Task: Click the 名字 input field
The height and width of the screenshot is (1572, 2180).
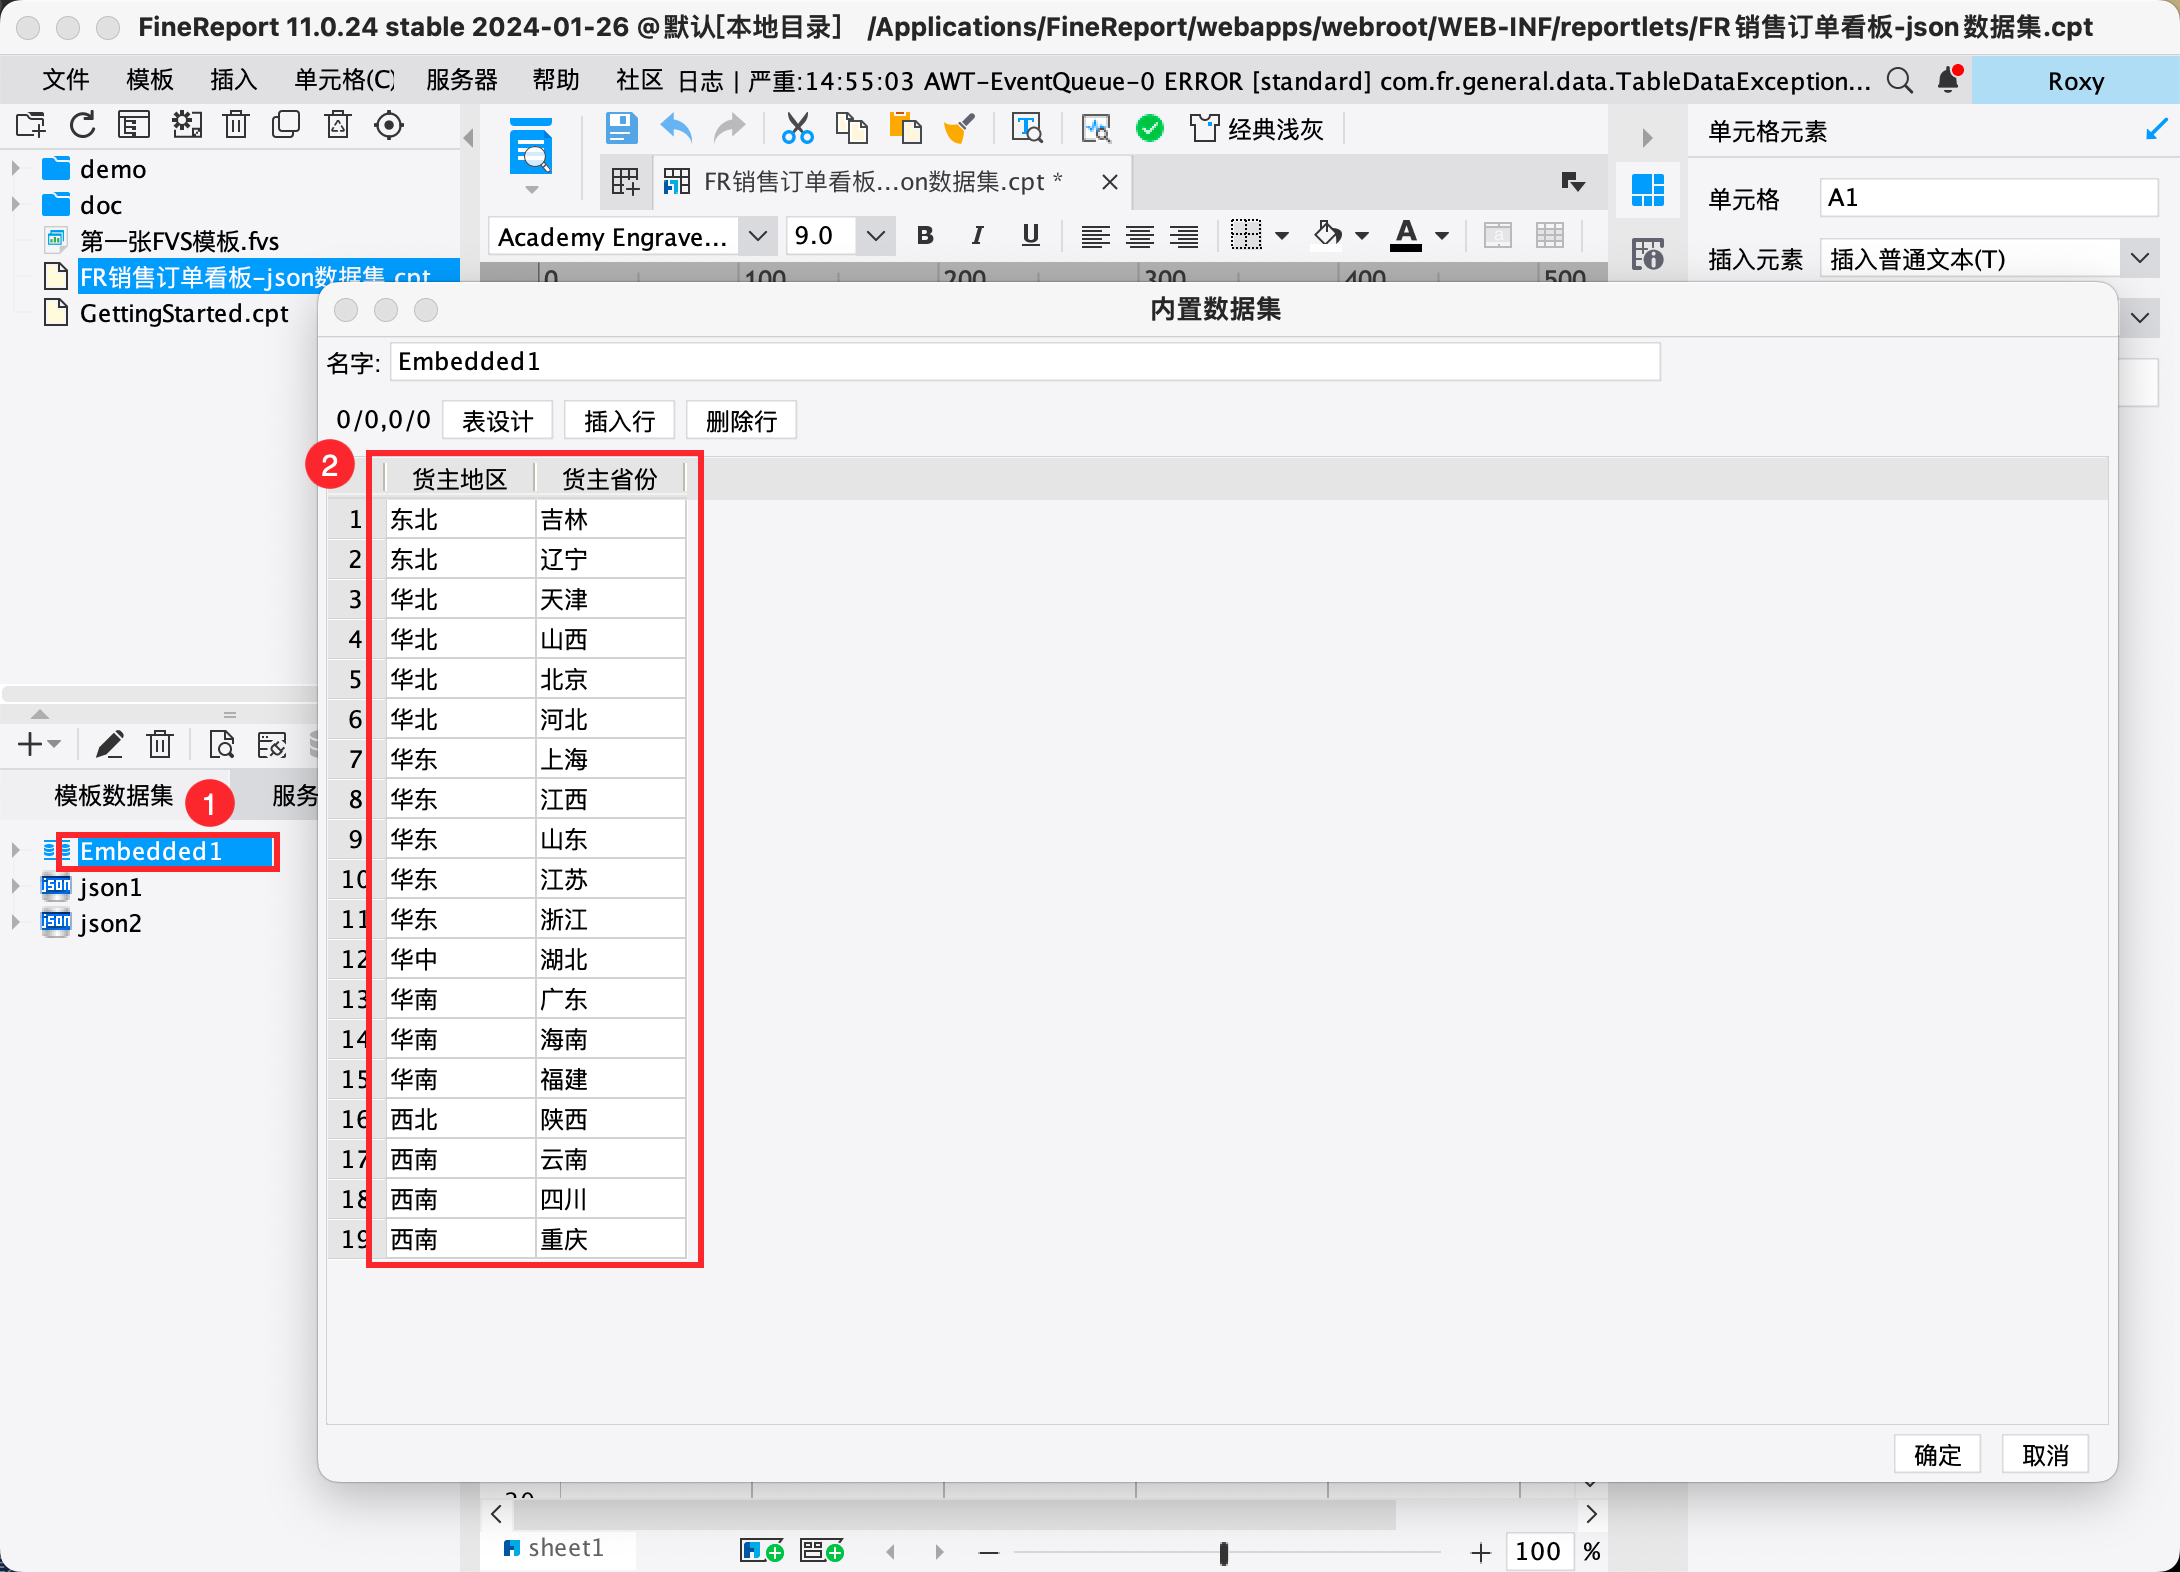Action: [1024, 362]
